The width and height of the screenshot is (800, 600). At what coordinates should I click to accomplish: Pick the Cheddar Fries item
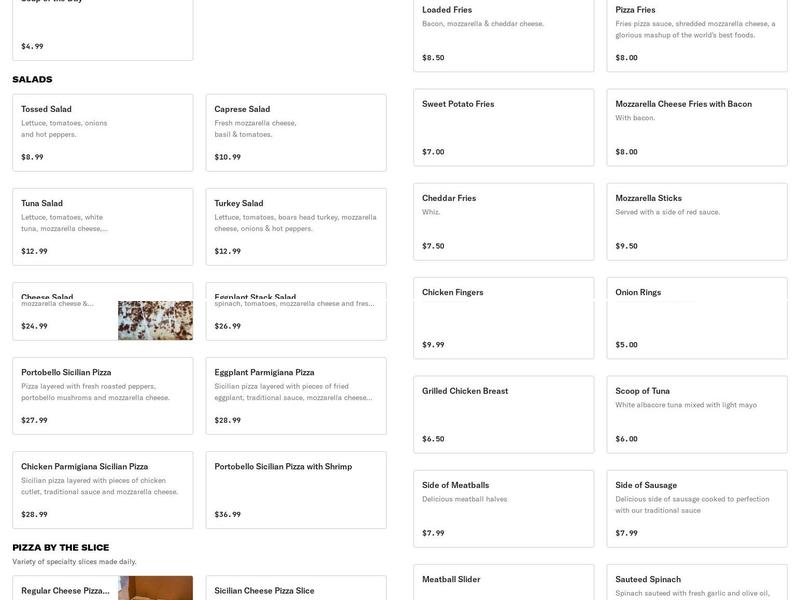coord(503,221)
